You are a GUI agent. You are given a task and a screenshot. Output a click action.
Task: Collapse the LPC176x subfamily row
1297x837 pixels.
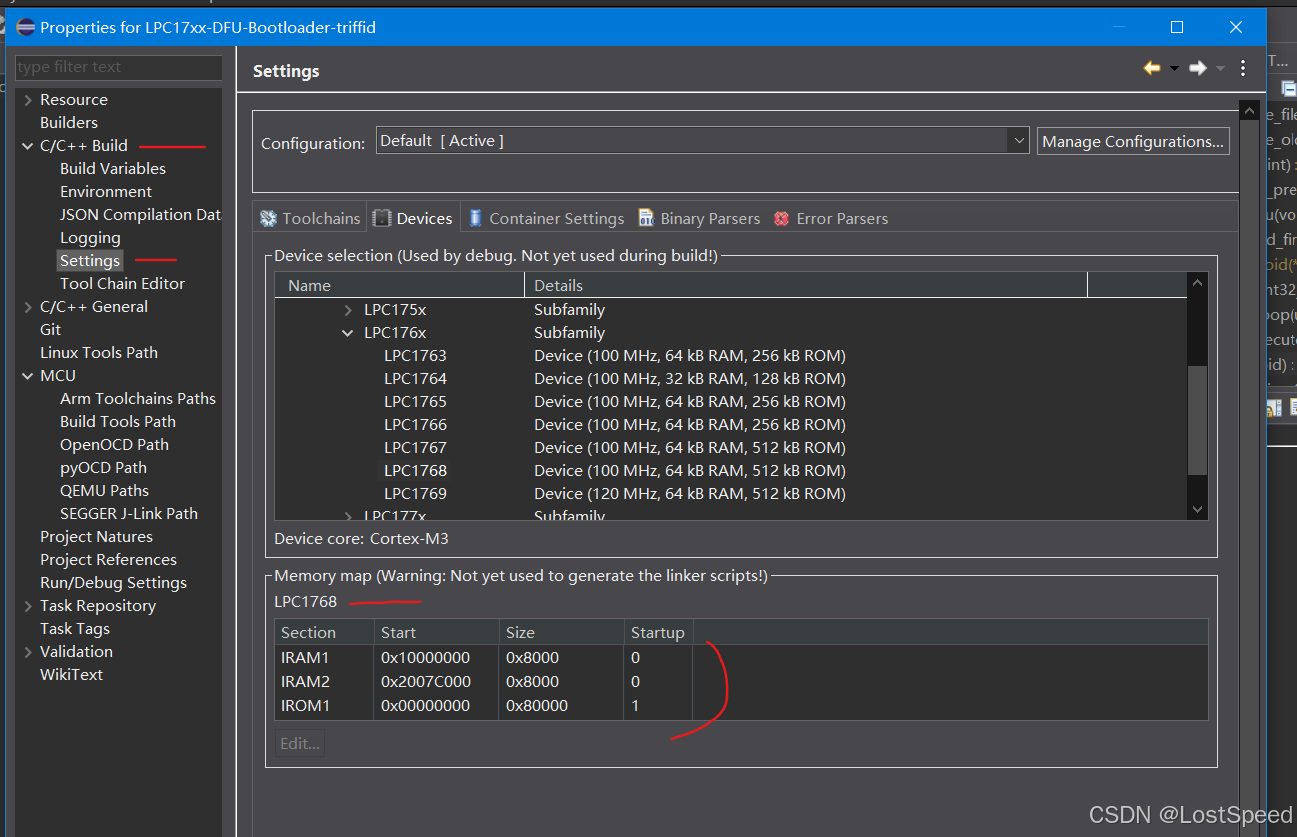click(x=348, y=333)
